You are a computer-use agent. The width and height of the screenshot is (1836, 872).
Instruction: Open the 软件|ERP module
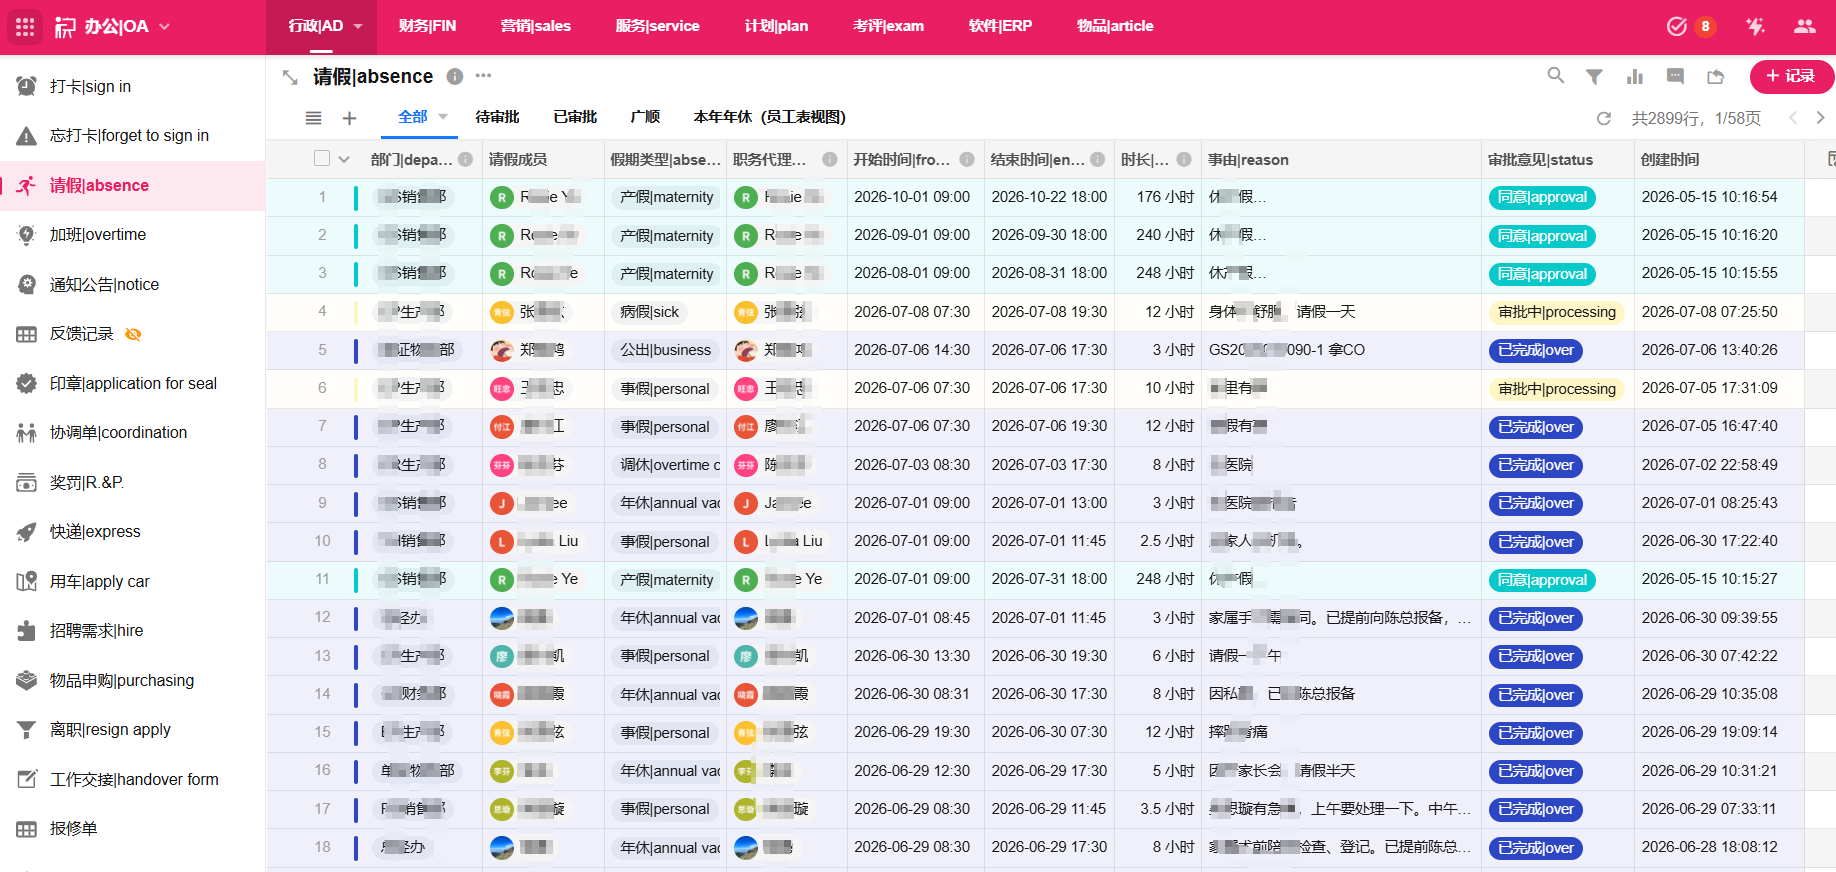1000,26
